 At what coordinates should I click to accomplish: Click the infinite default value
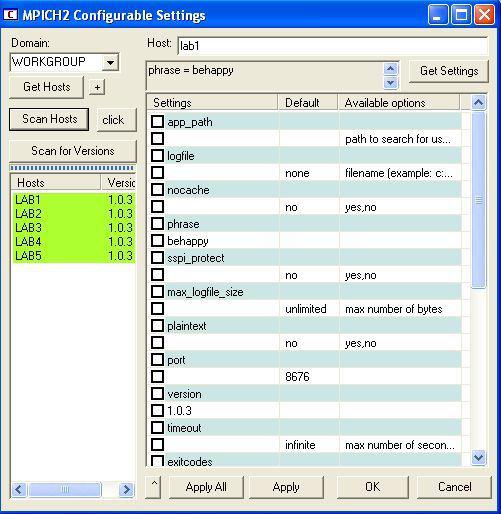click(x=300, y=445)
